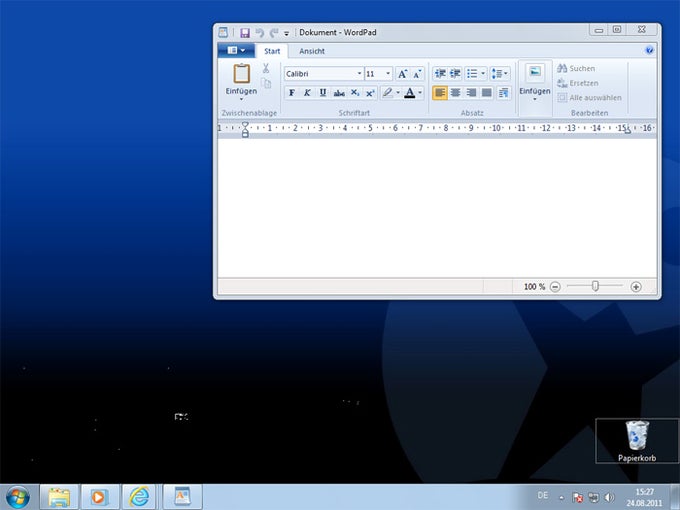Image resolution: width=680 pixels, height=510 pixels.
Task: Click the zoom out minus button
Action: click(555, 287)
